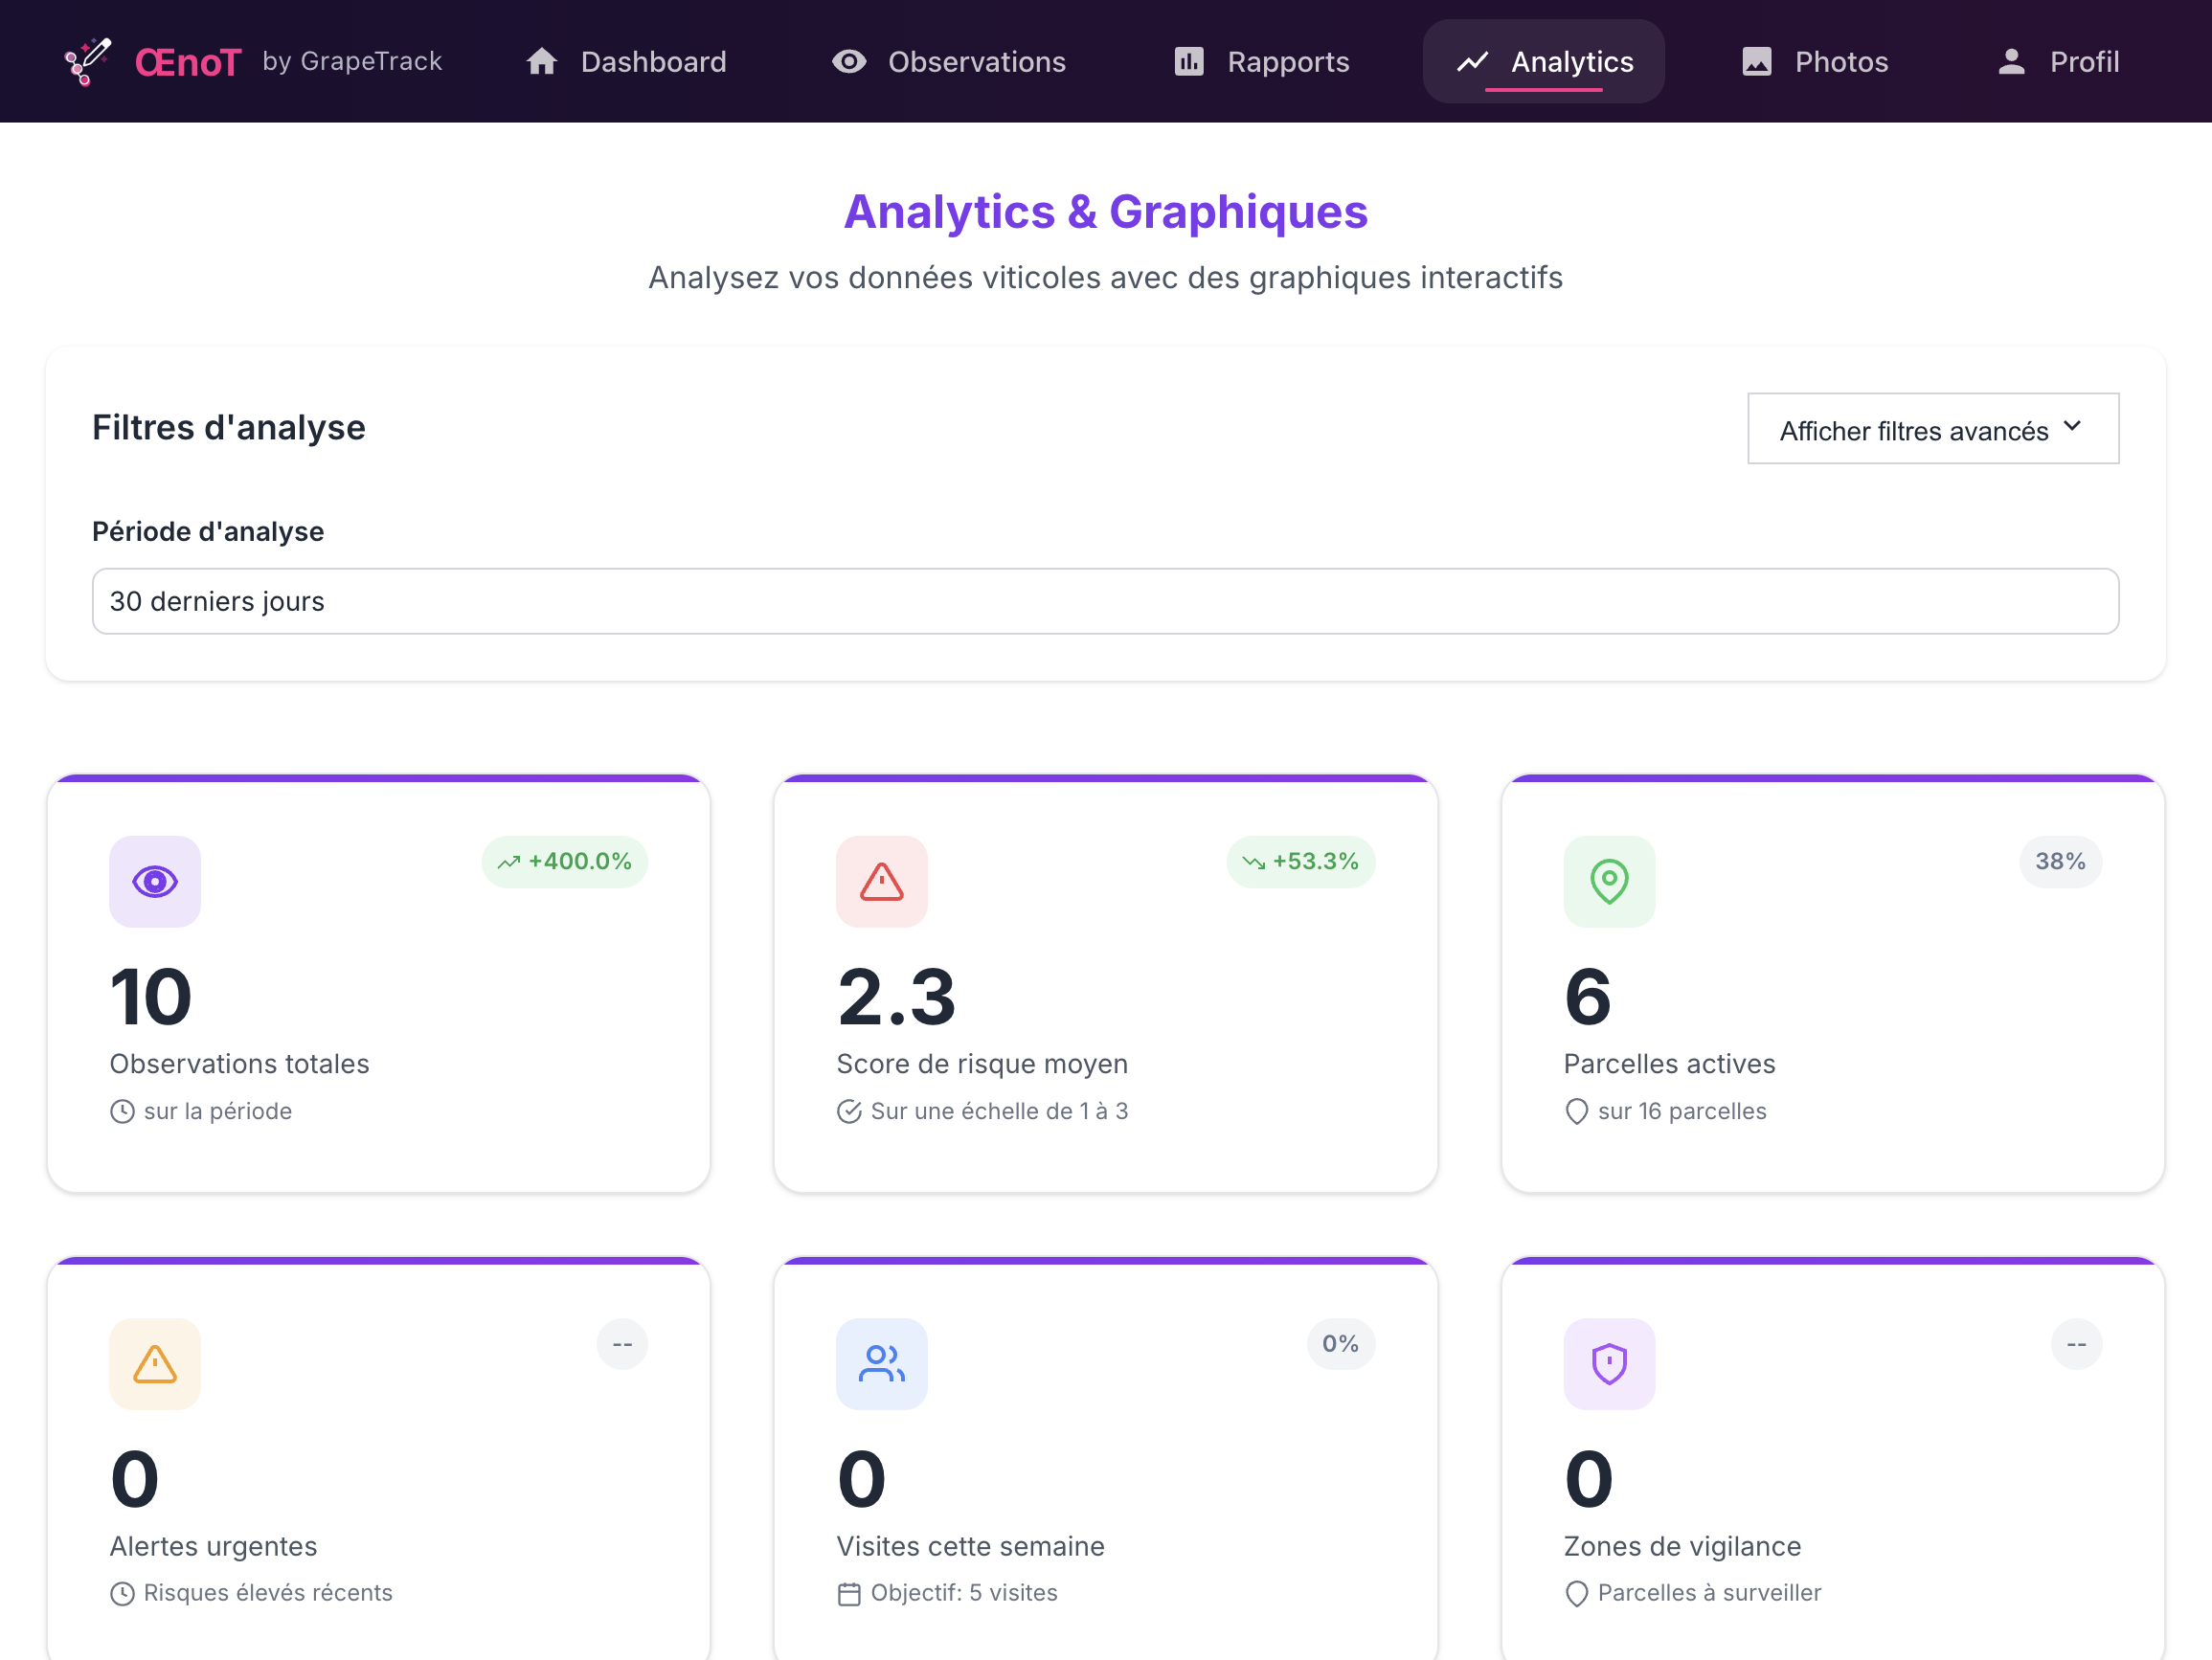The height and width of the screenshot is (1660, 2212).
Task: Click the blue users icon on Visites card
Action: 882,1363
